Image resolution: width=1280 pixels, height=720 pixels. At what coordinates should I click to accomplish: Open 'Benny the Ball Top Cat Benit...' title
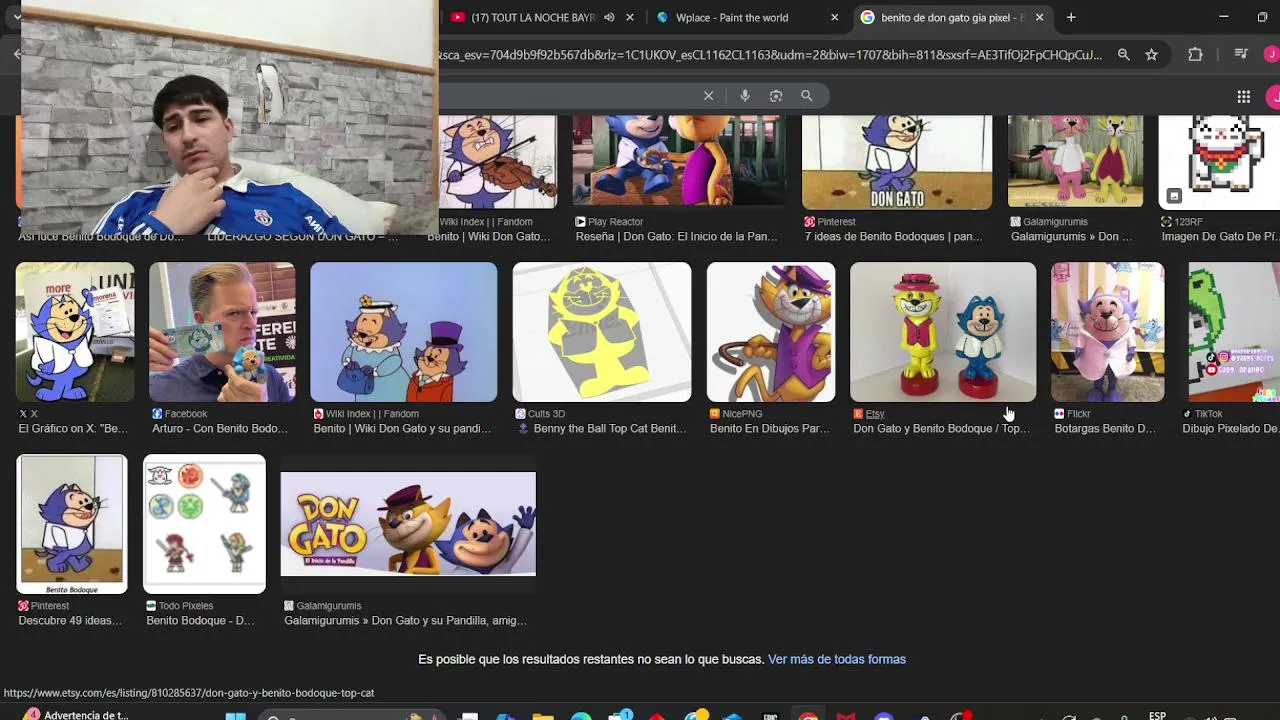[x=610, y=428]
